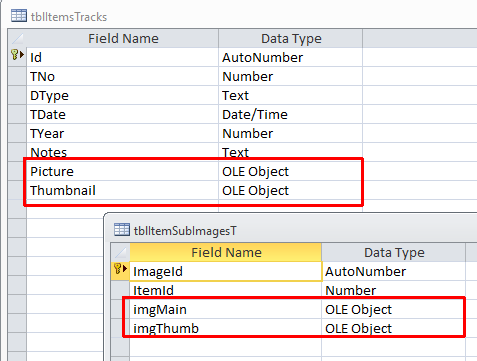Click OLE Object data type for Picture
Image resolution: width=477 pixels, height=361 pixels.
tap(291, 171)
